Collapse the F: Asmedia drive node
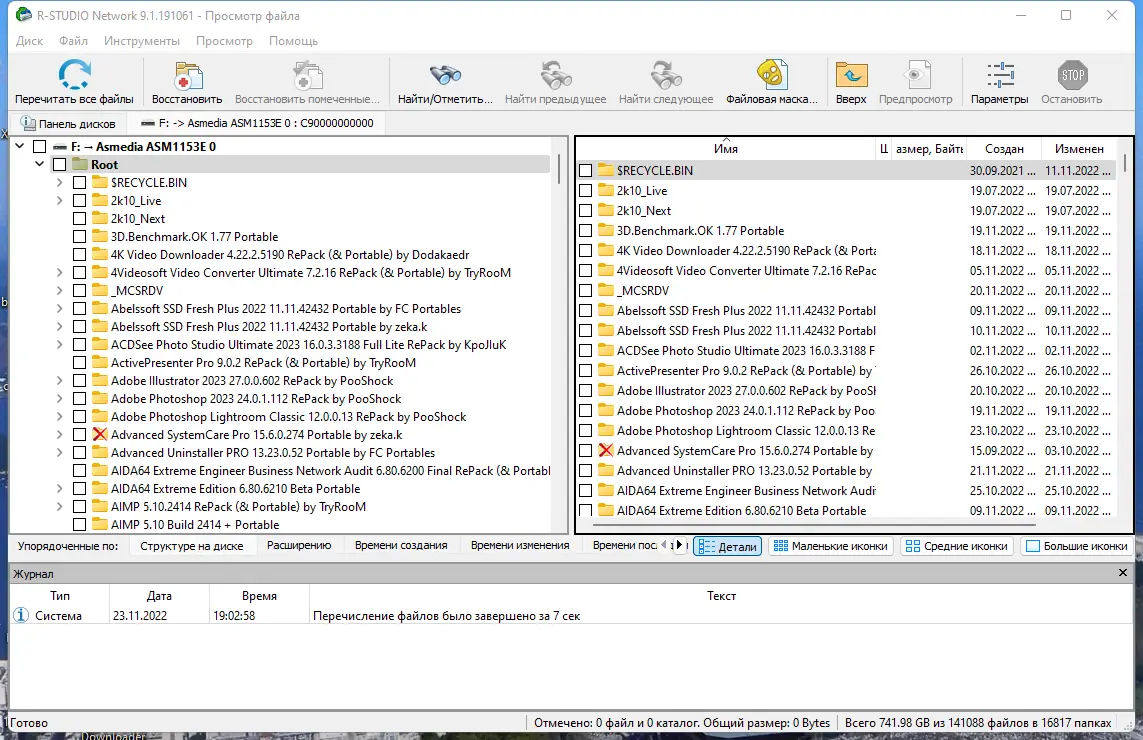This screenshot has height=740, width=1143. [x=20, y=147]
